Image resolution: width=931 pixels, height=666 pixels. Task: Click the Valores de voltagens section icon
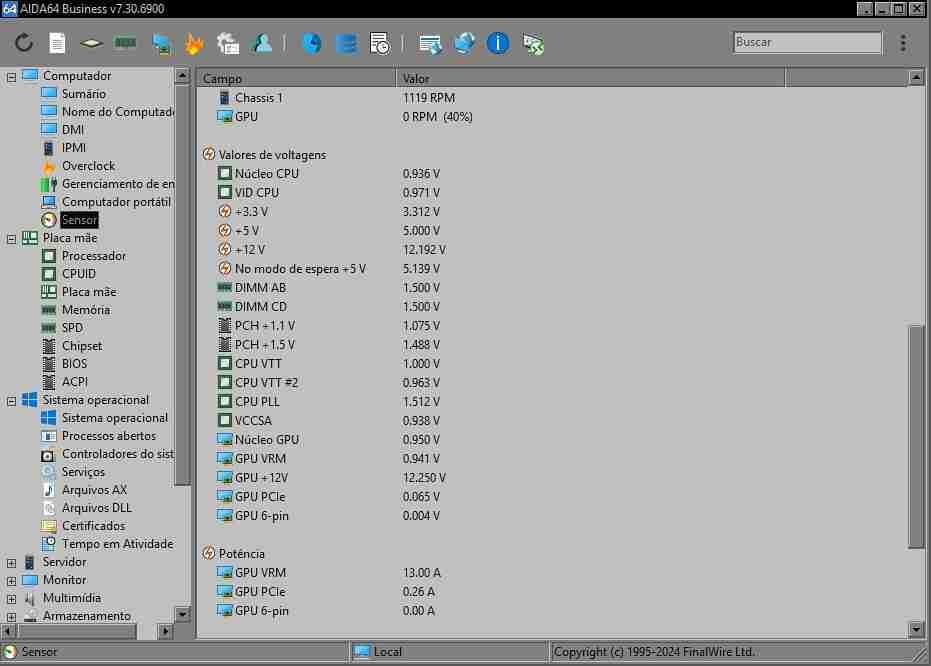pos(208,154)
